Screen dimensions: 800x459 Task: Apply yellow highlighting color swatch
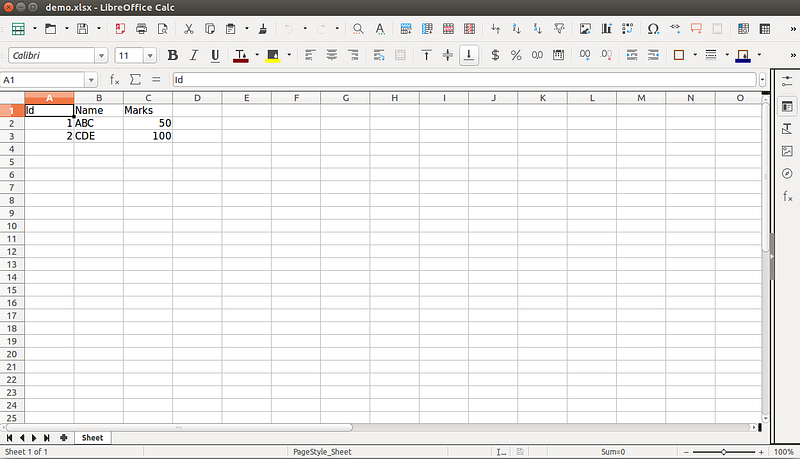click(x=273, y=55)
